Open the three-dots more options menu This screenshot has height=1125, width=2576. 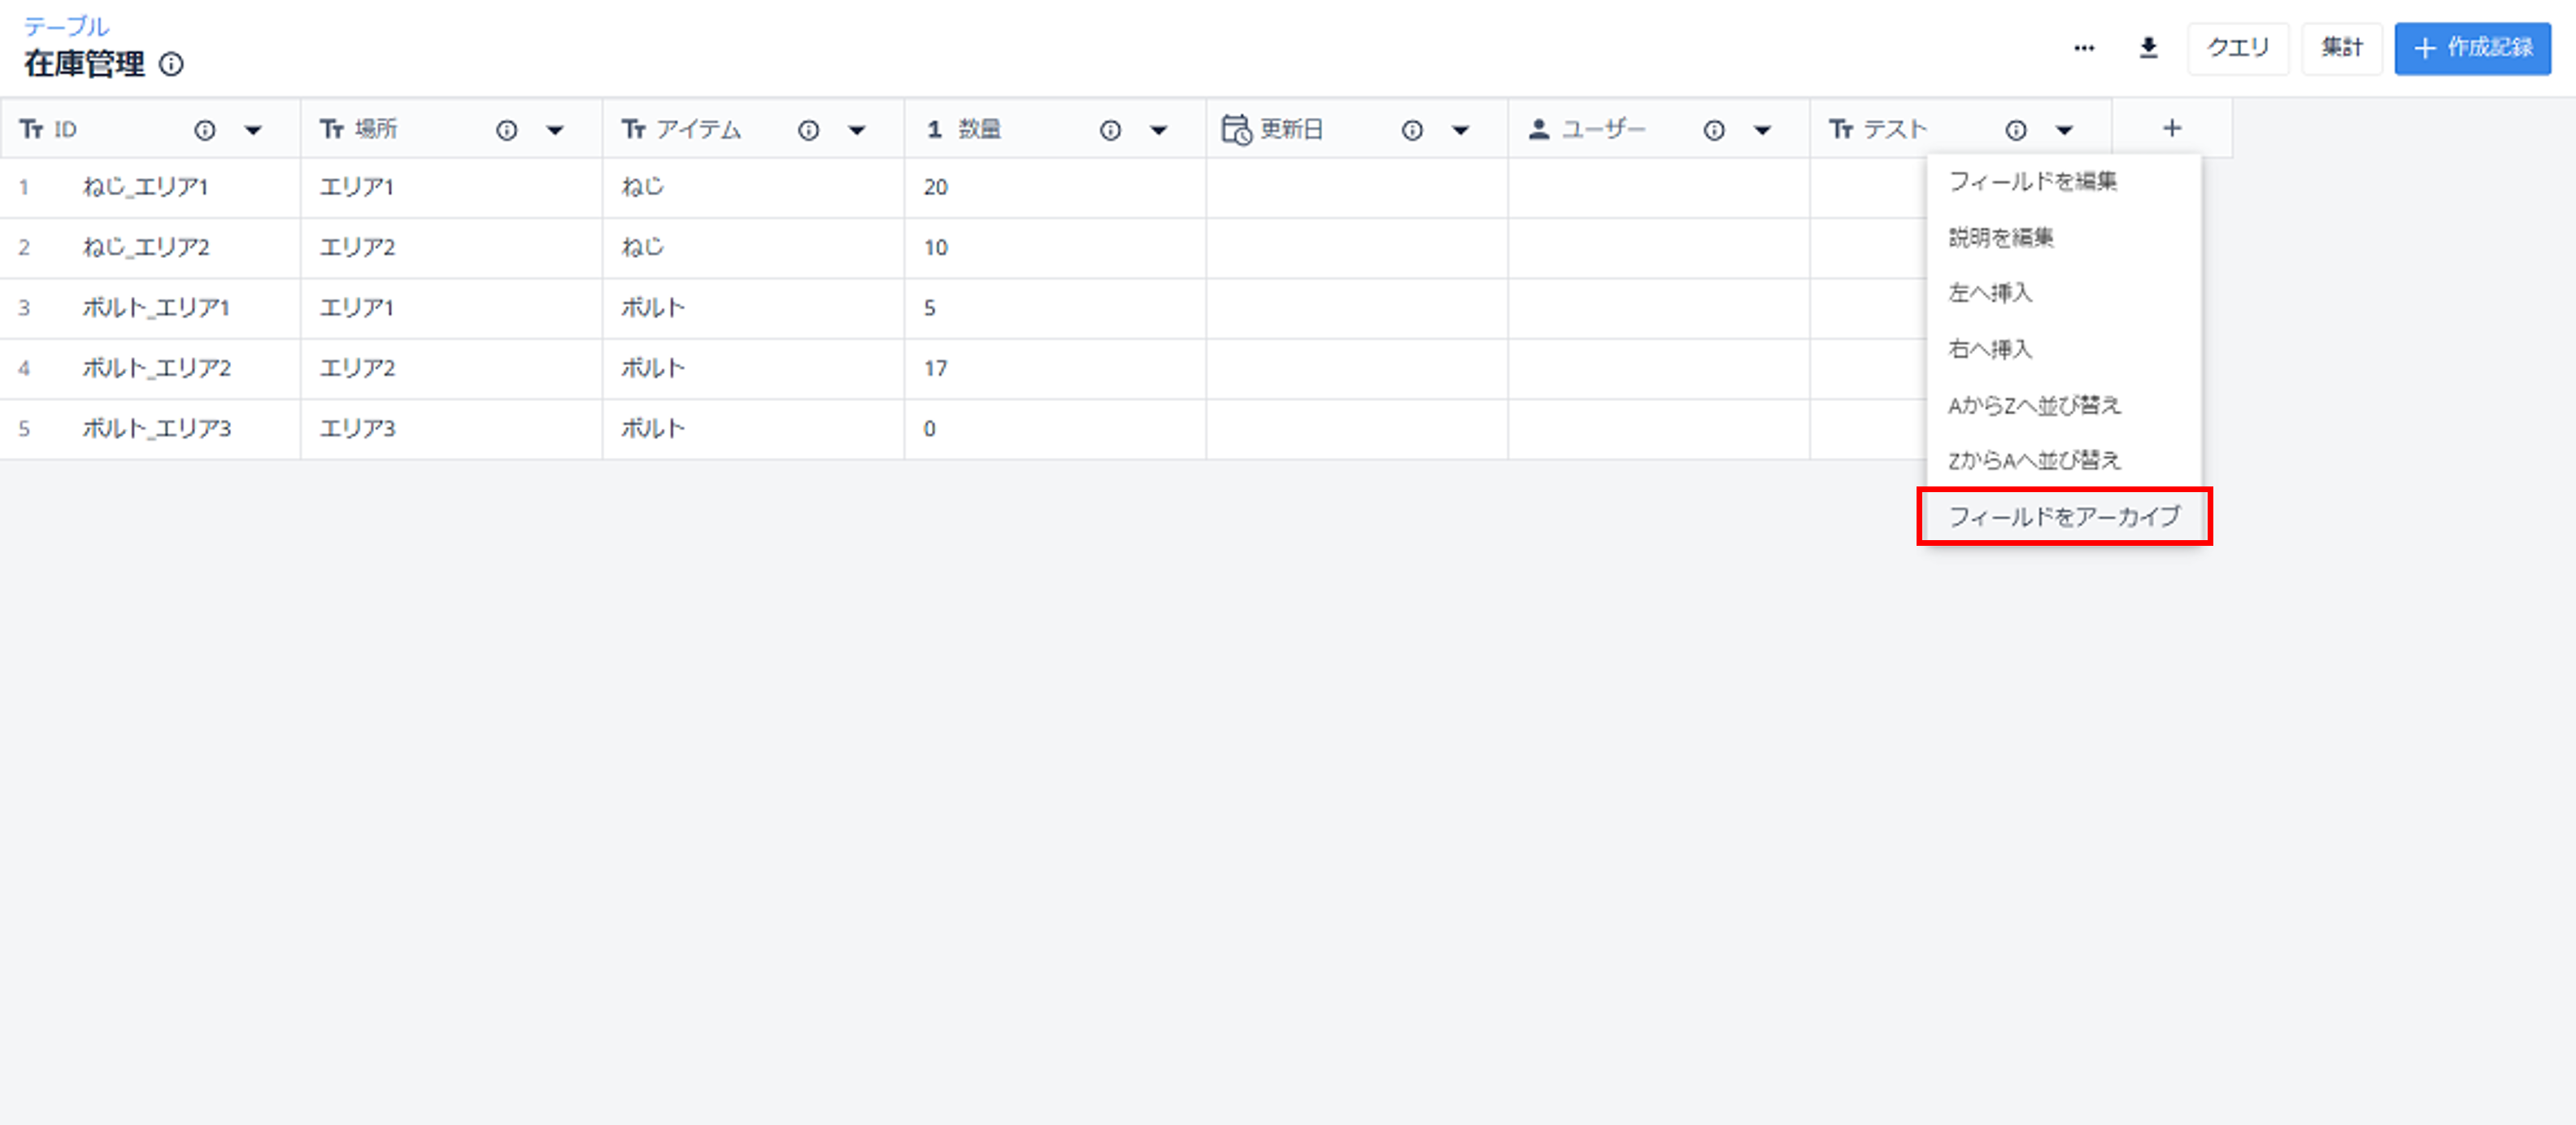2084,47
